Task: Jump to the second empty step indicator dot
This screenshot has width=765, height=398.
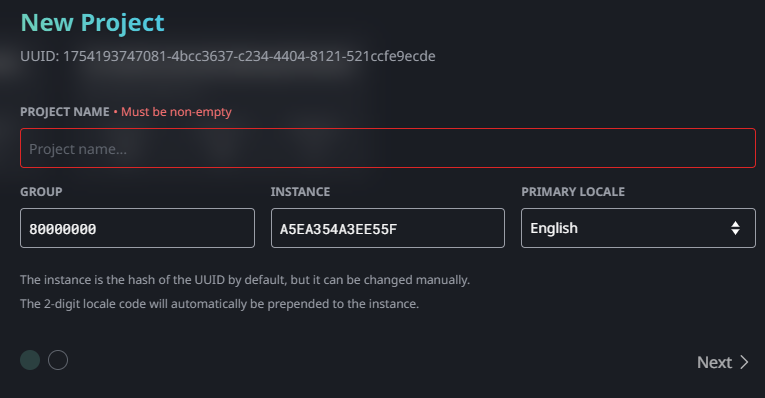Action: (x=58, y=360)
